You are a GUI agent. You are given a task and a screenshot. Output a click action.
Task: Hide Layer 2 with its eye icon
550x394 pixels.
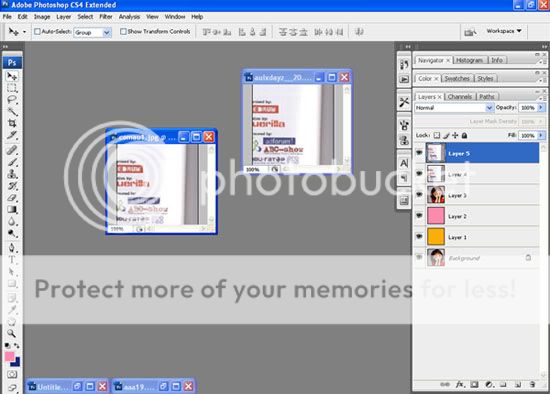419,216
